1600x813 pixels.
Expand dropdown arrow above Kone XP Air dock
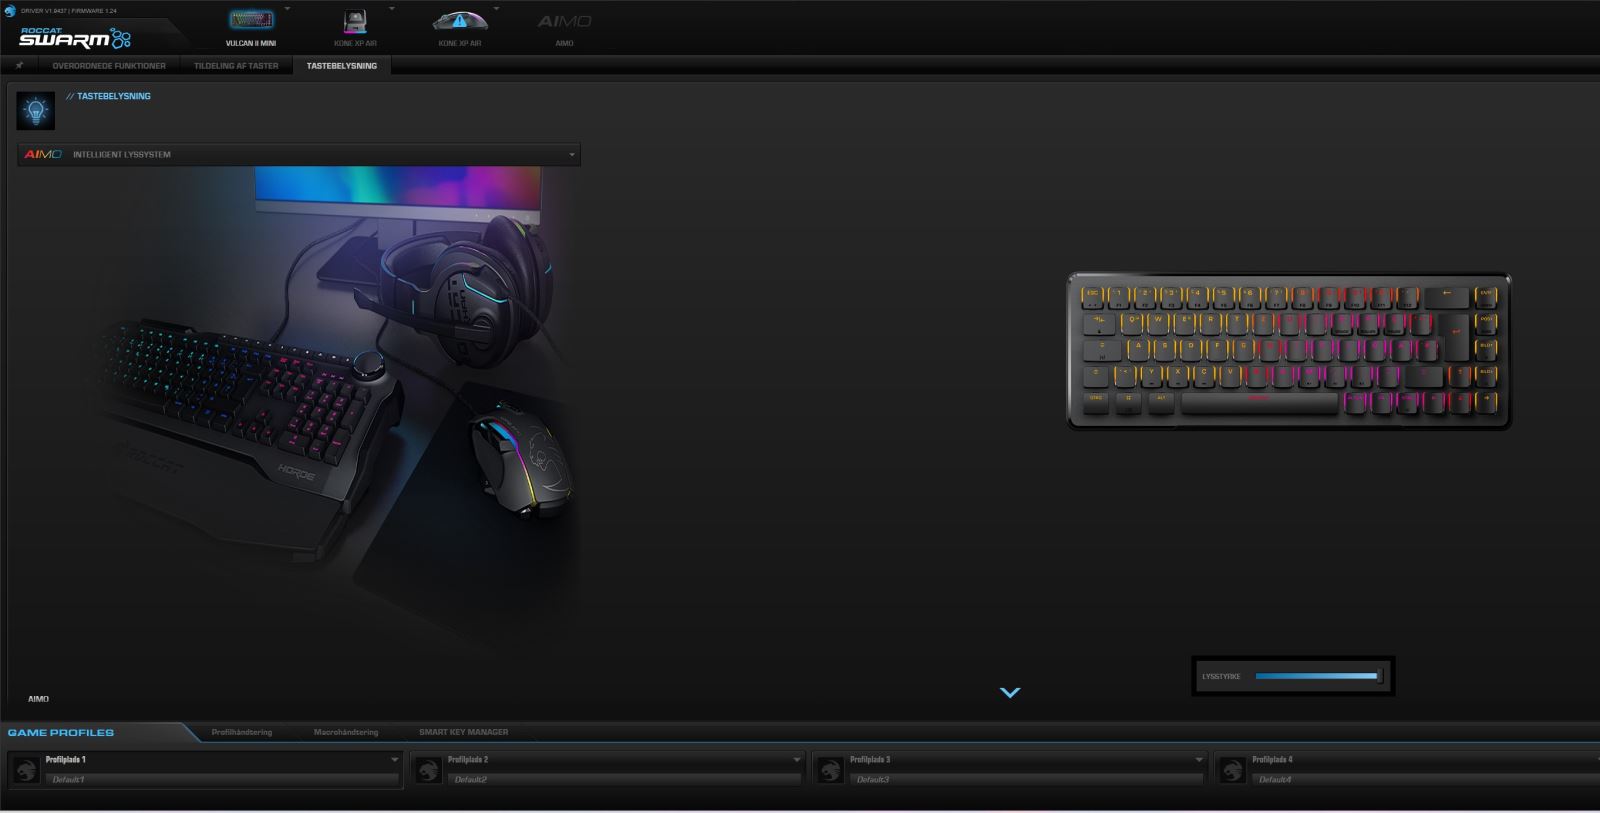coord(392,9)
